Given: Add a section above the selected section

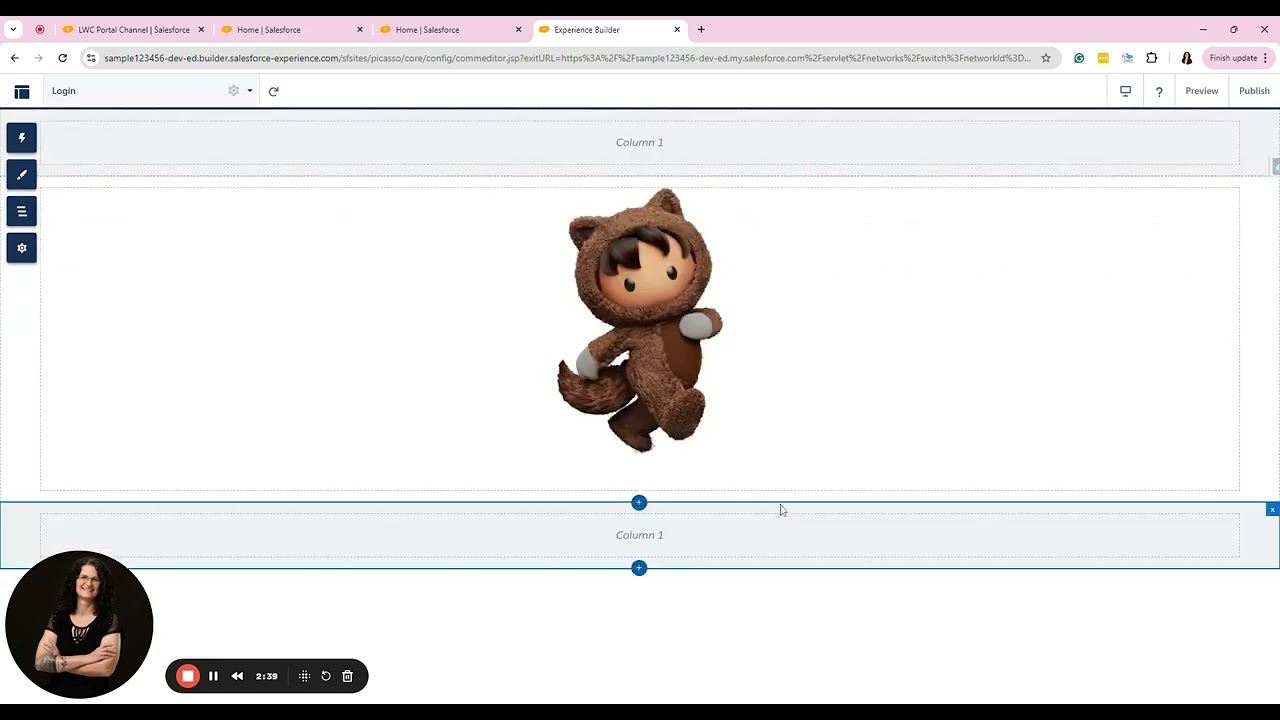Looking at the screenshot, I should click(639, 503).
